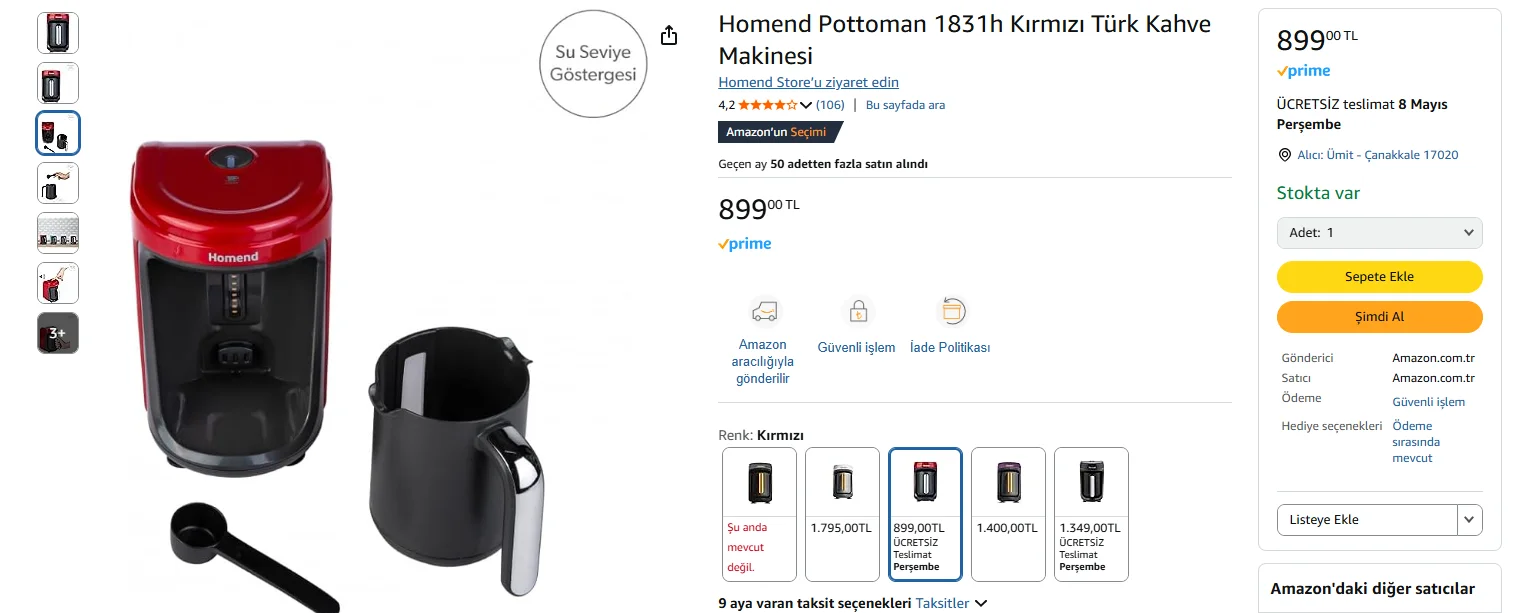Image resolution: width=1517 pixels, height=613 pixels.
Task: Choose the purple 1.400,00TL color option
Action: (1008, 514)
